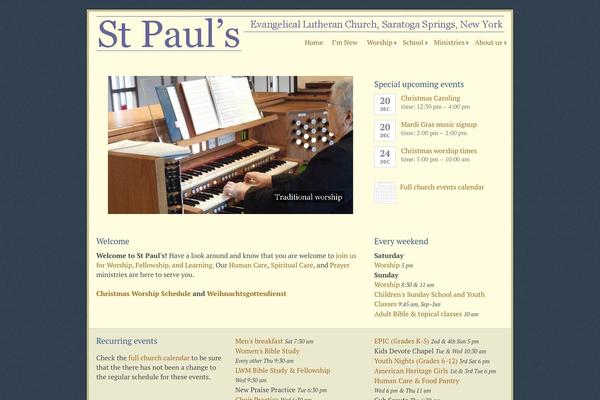
Task: Click the 'Recurring events' heading
Action: pyautogui.click(x=127, y=341)
